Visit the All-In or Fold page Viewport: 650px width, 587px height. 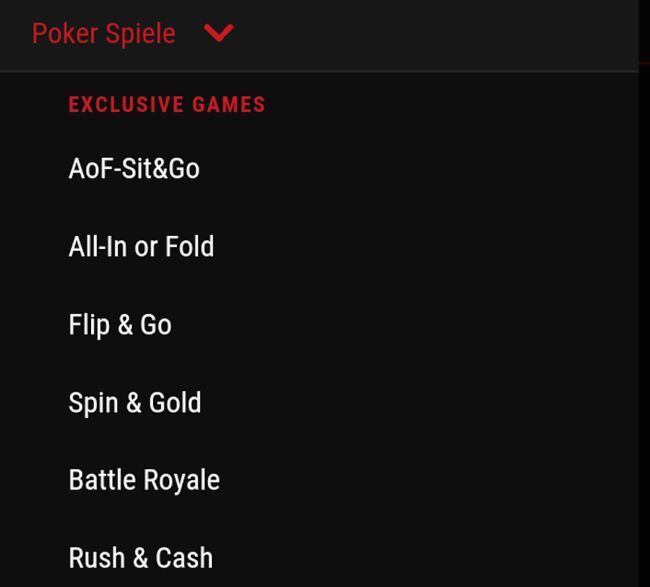(141, 246)
